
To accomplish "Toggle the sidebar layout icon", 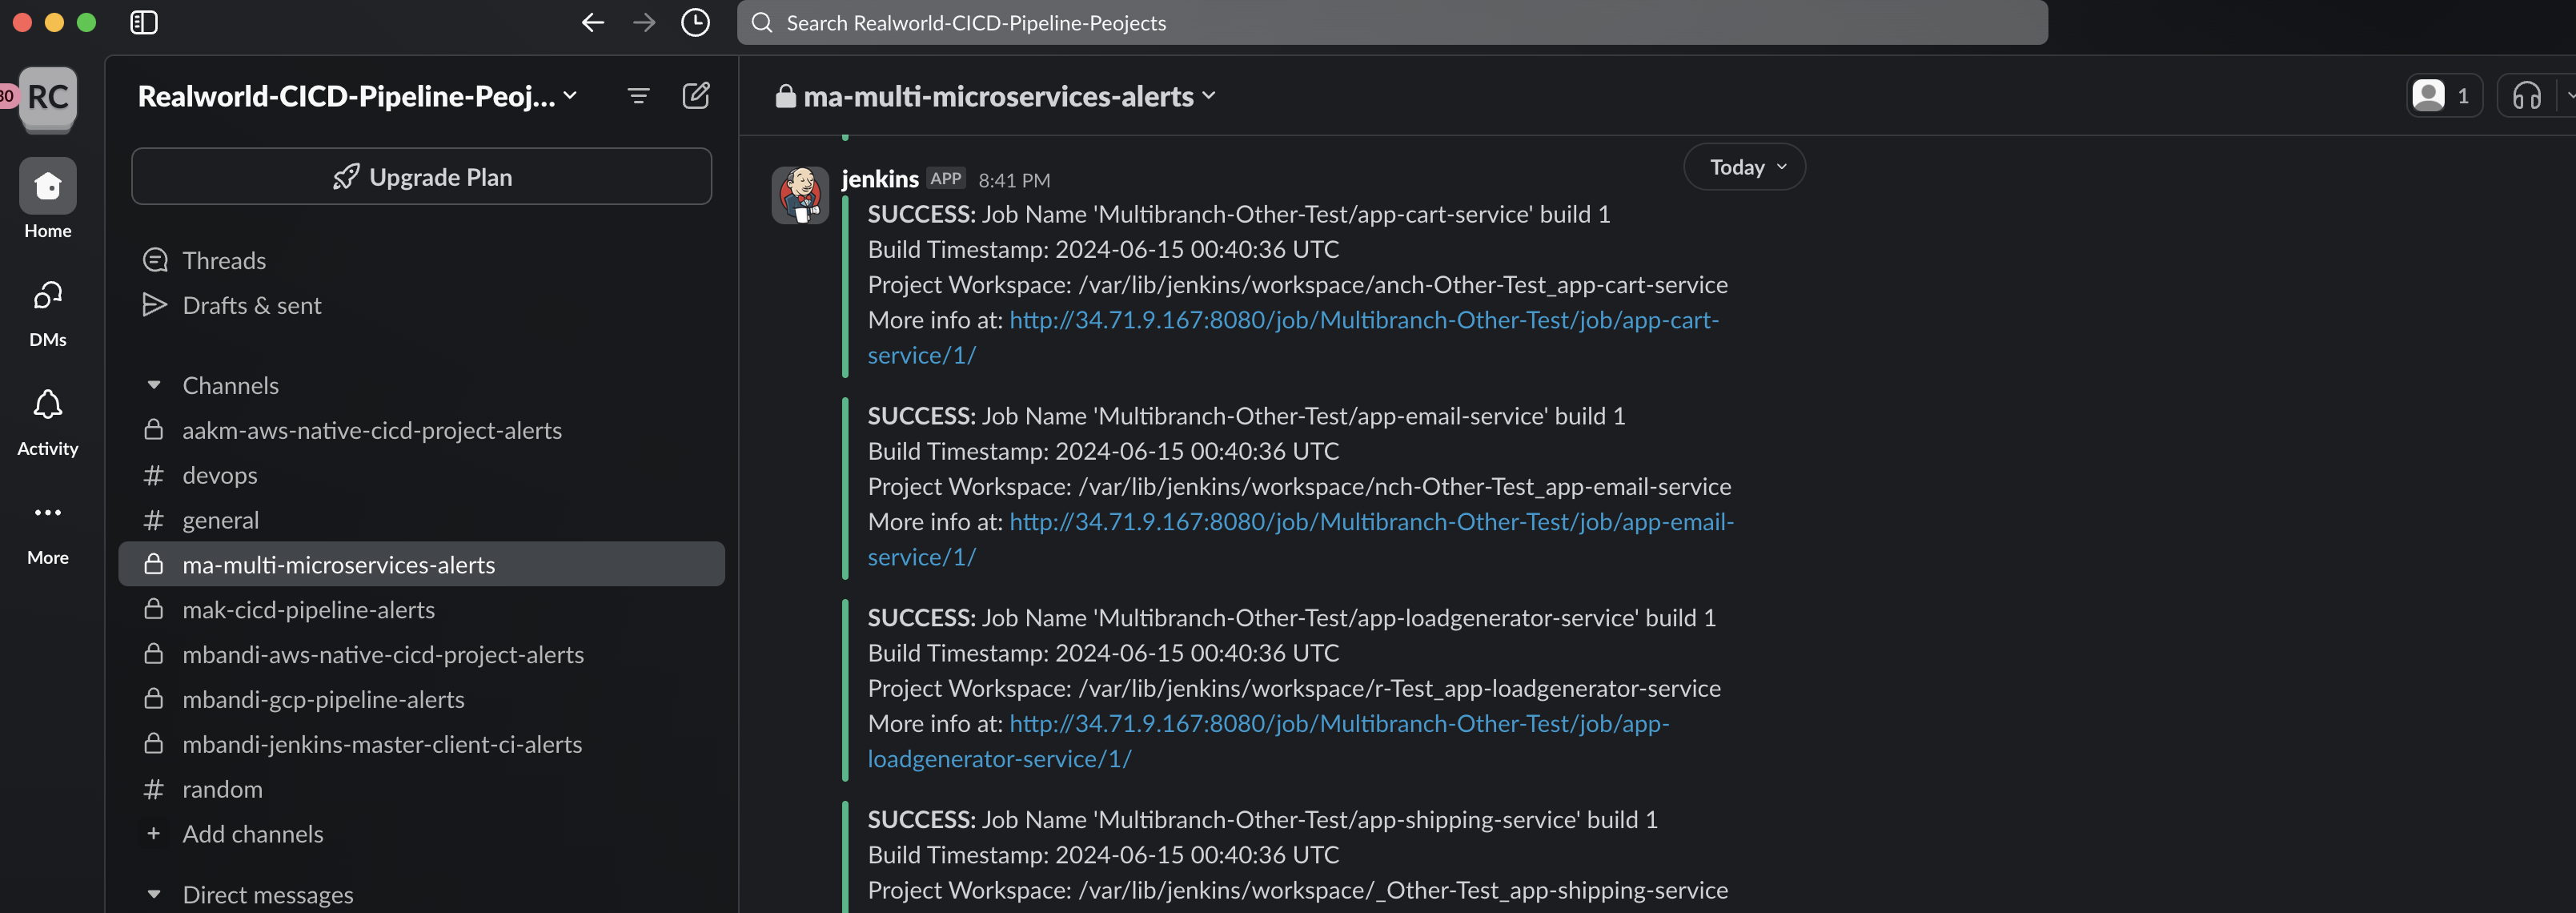I will 144,22.
